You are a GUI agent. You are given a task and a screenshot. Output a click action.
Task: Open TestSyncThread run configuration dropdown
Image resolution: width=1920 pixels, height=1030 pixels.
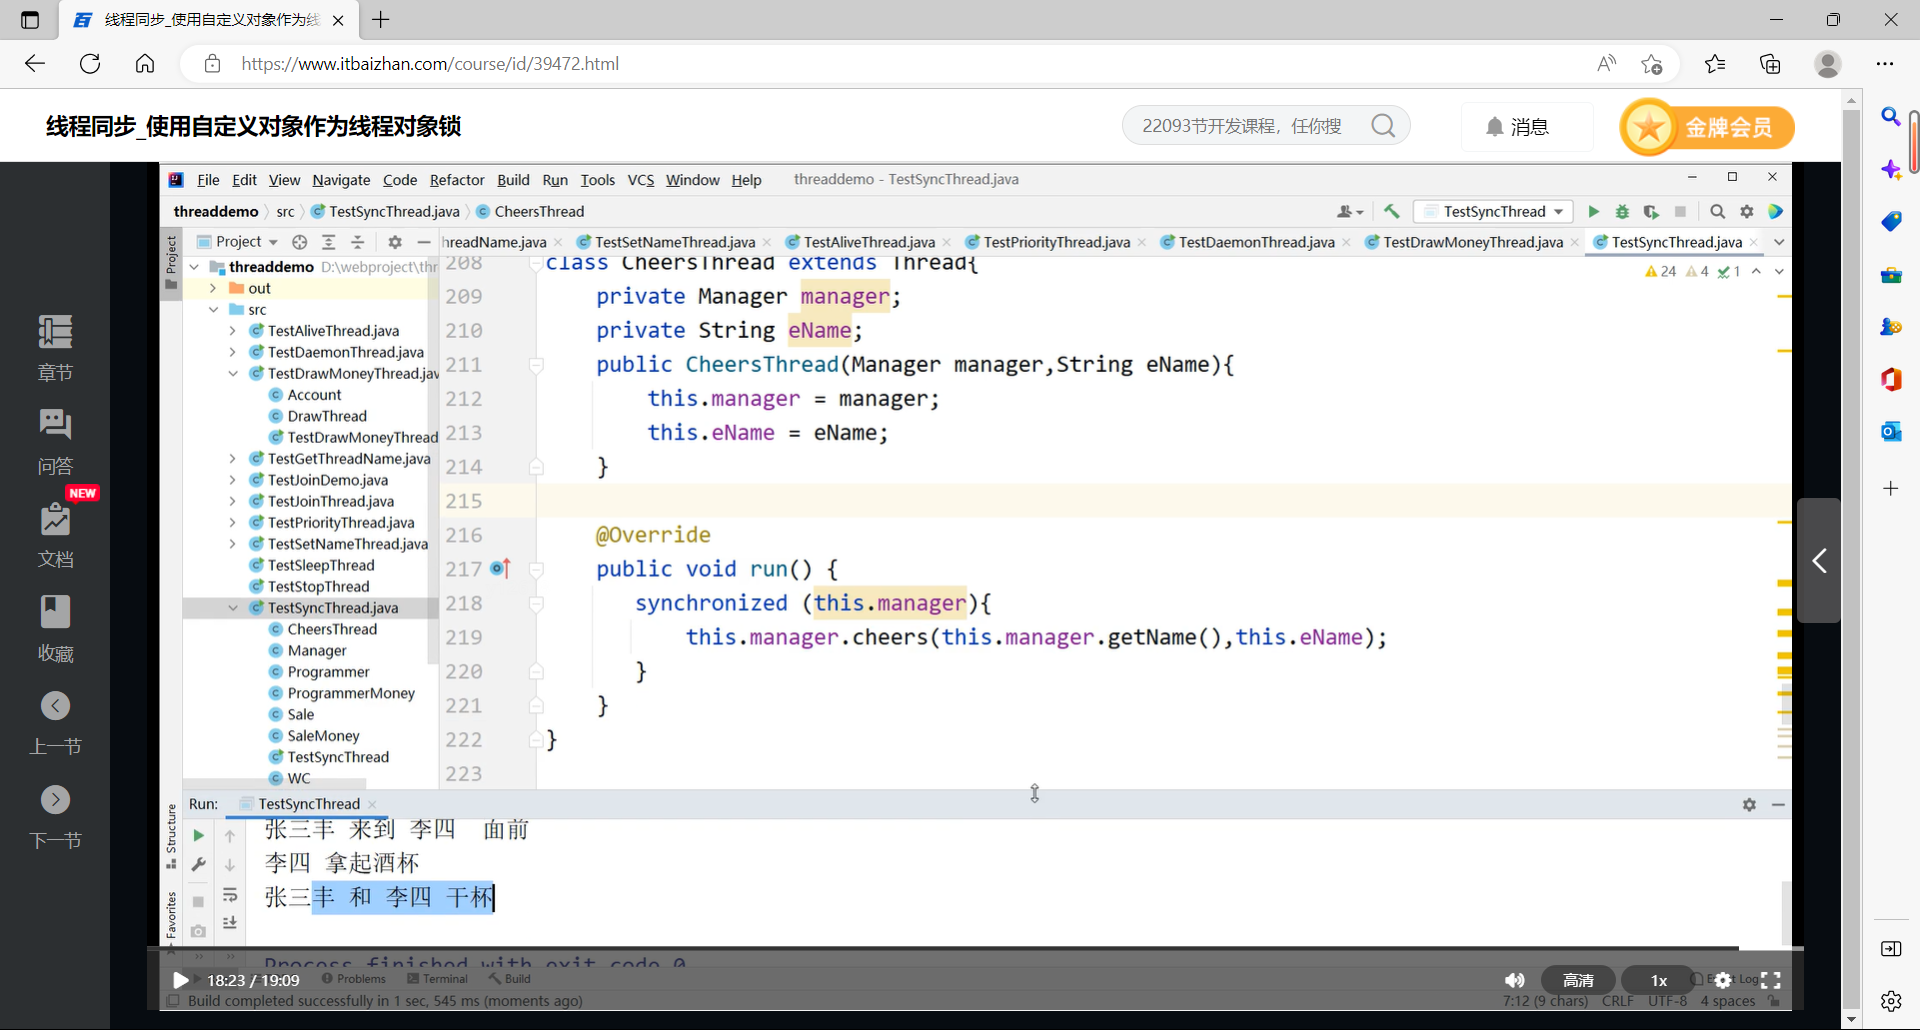(1494, 212)
